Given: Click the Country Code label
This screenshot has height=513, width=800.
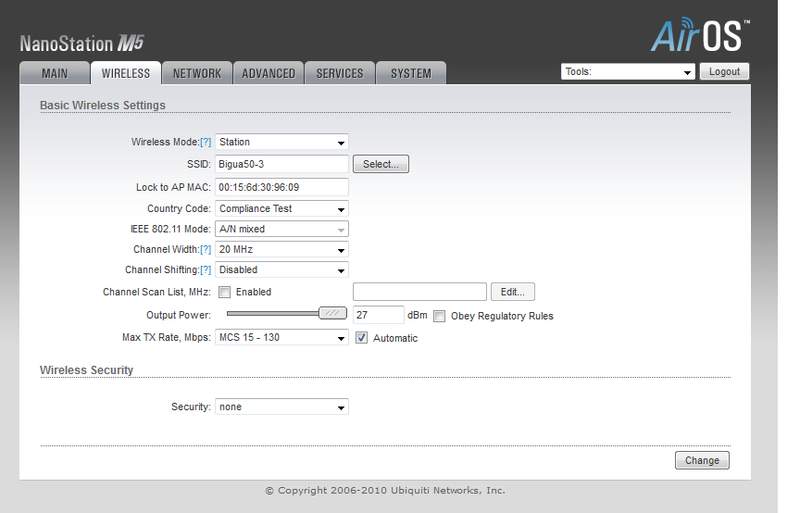Looking at the screenshot, I should click(x=179, y=208).
